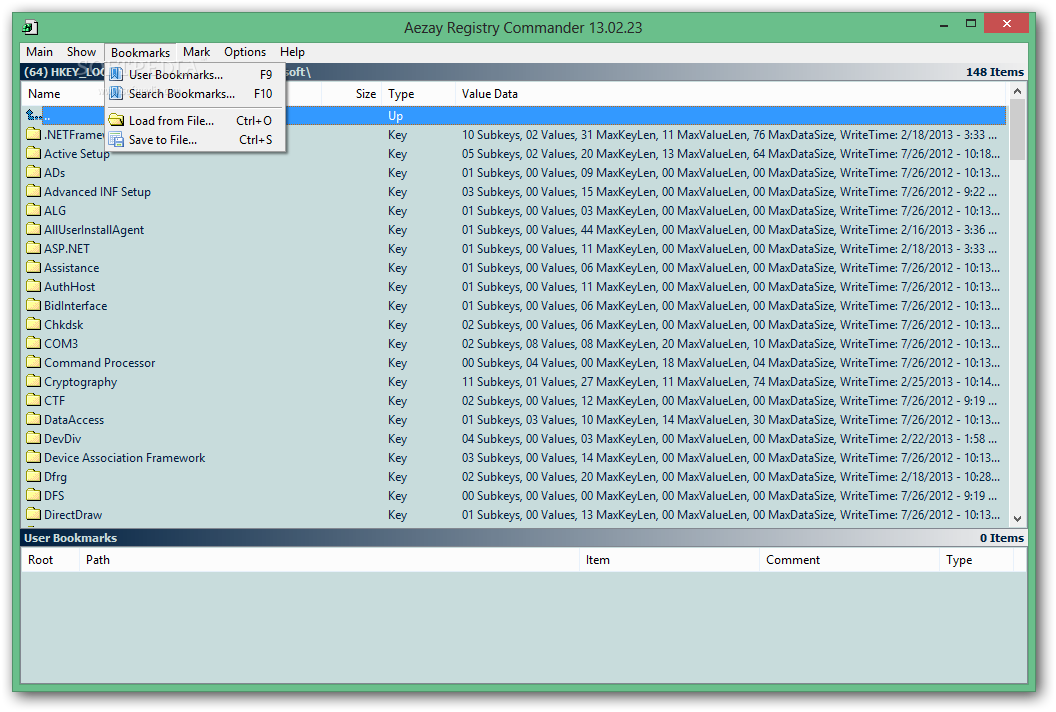Choose User Bookmarks... menu entry
The height and width of the screenshot is (712, 1056).
(x=195, y=74)
